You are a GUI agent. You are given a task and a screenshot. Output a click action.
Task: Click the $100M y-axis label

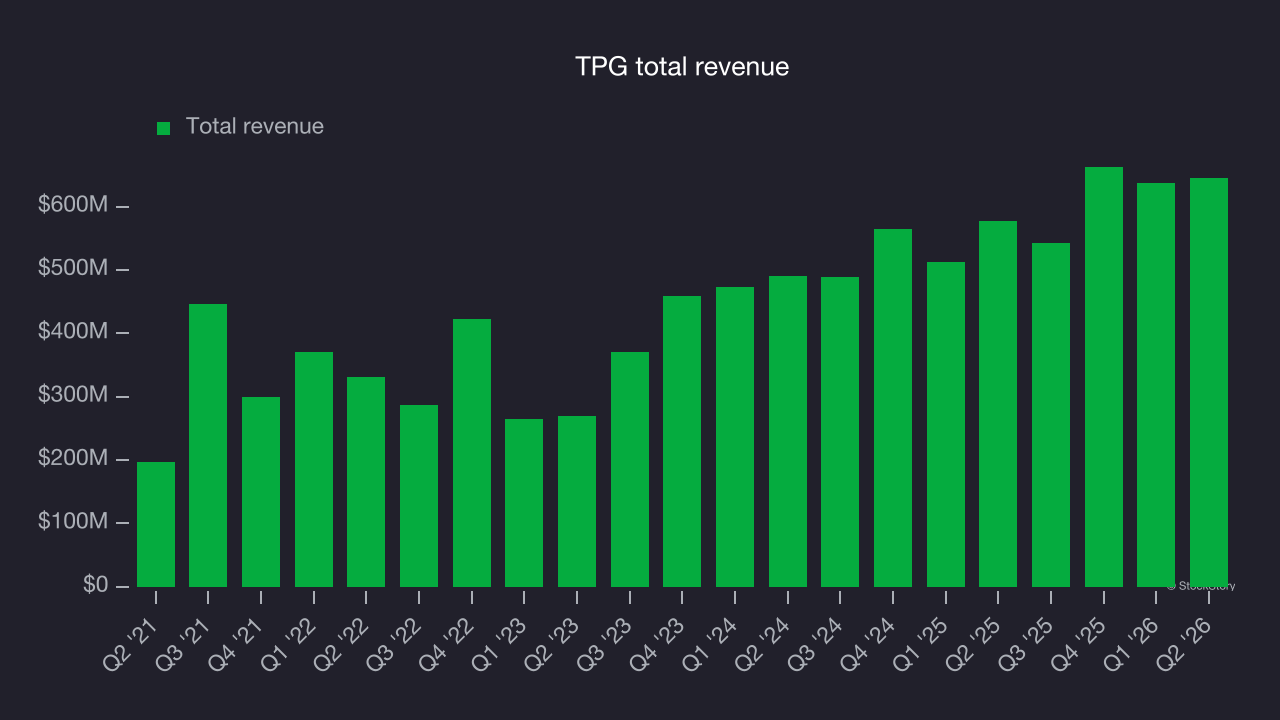pos(73,522)
